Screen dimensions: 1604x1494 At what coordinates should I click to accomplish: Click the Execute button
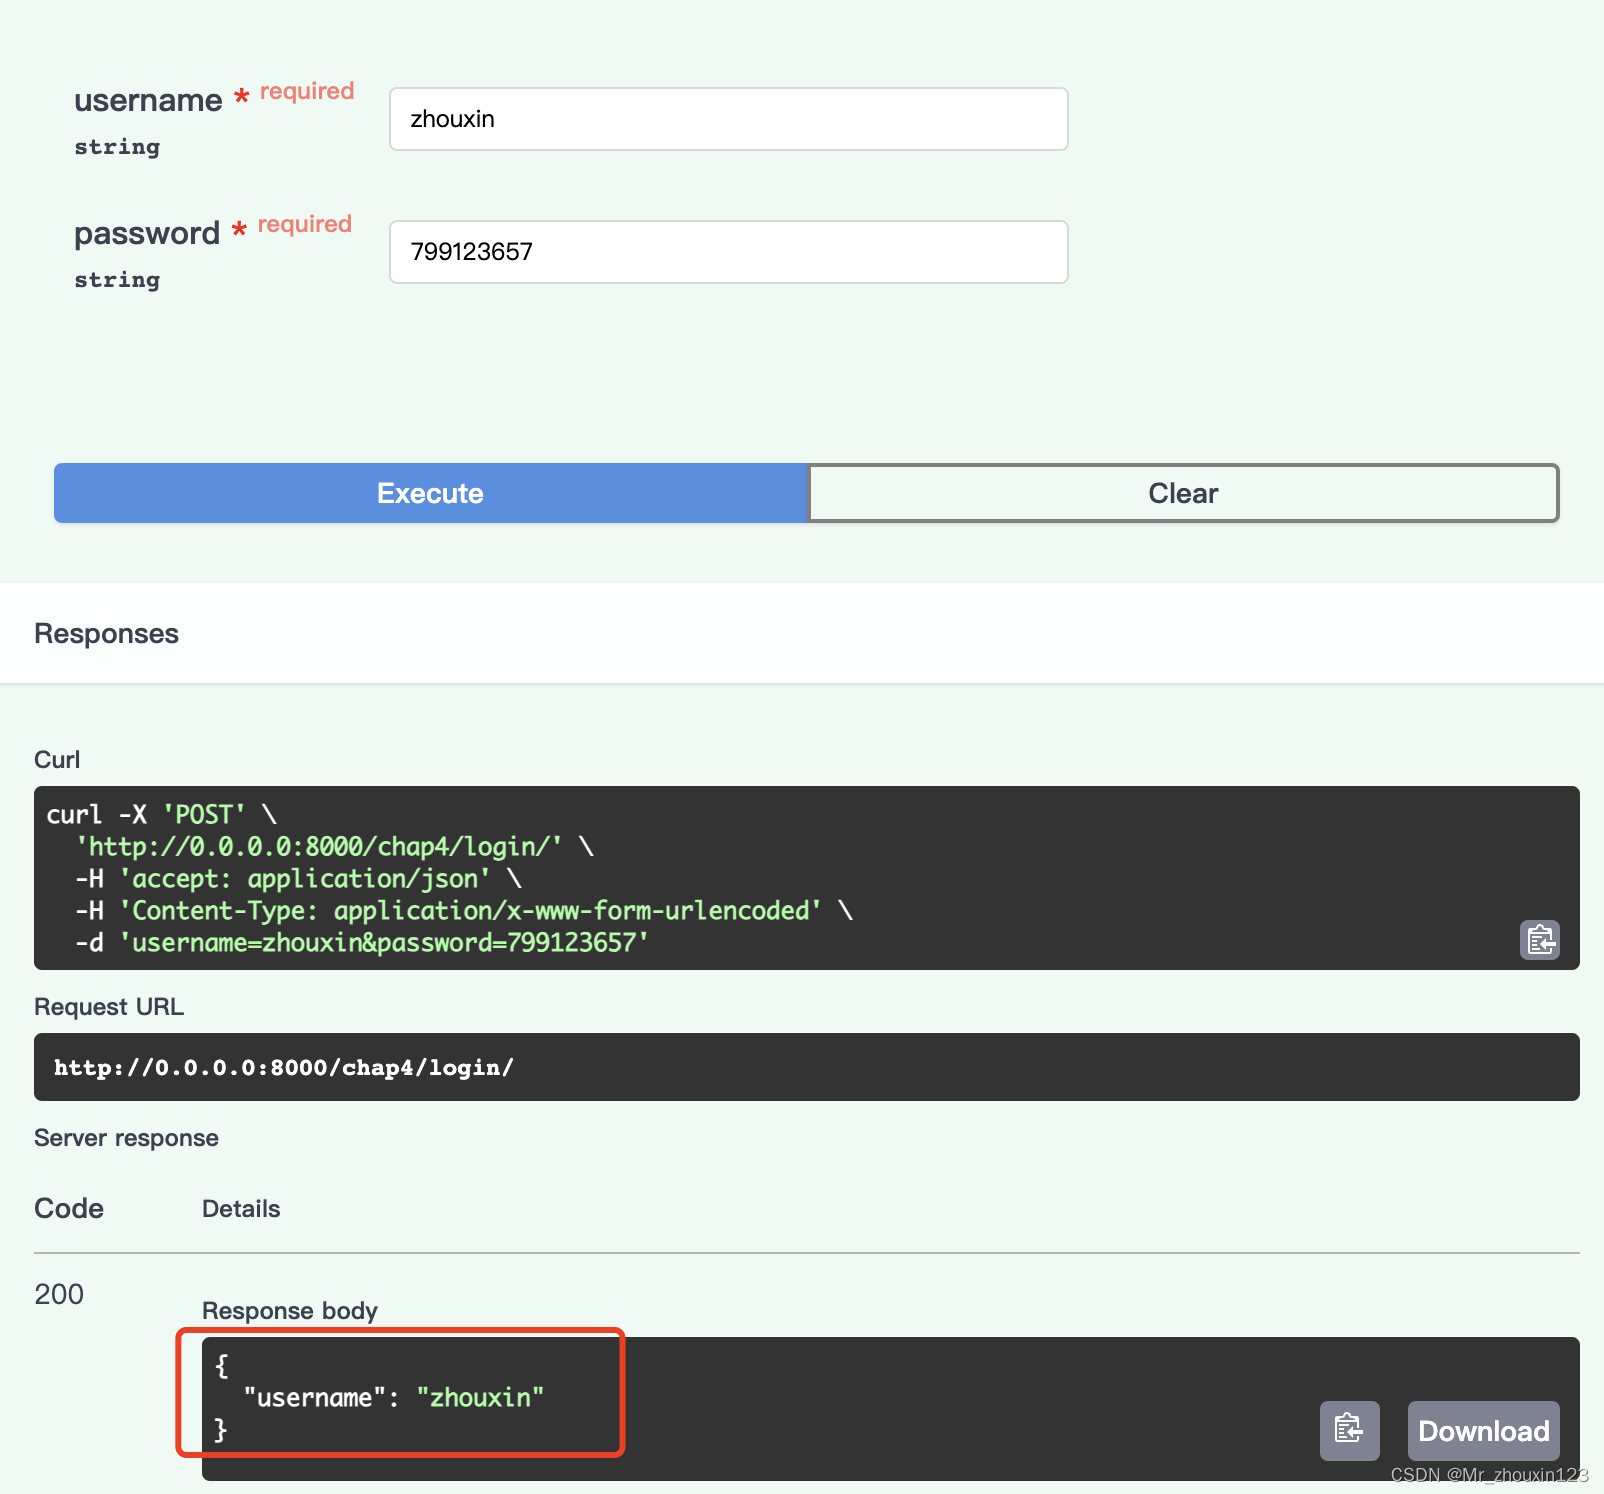431,493
